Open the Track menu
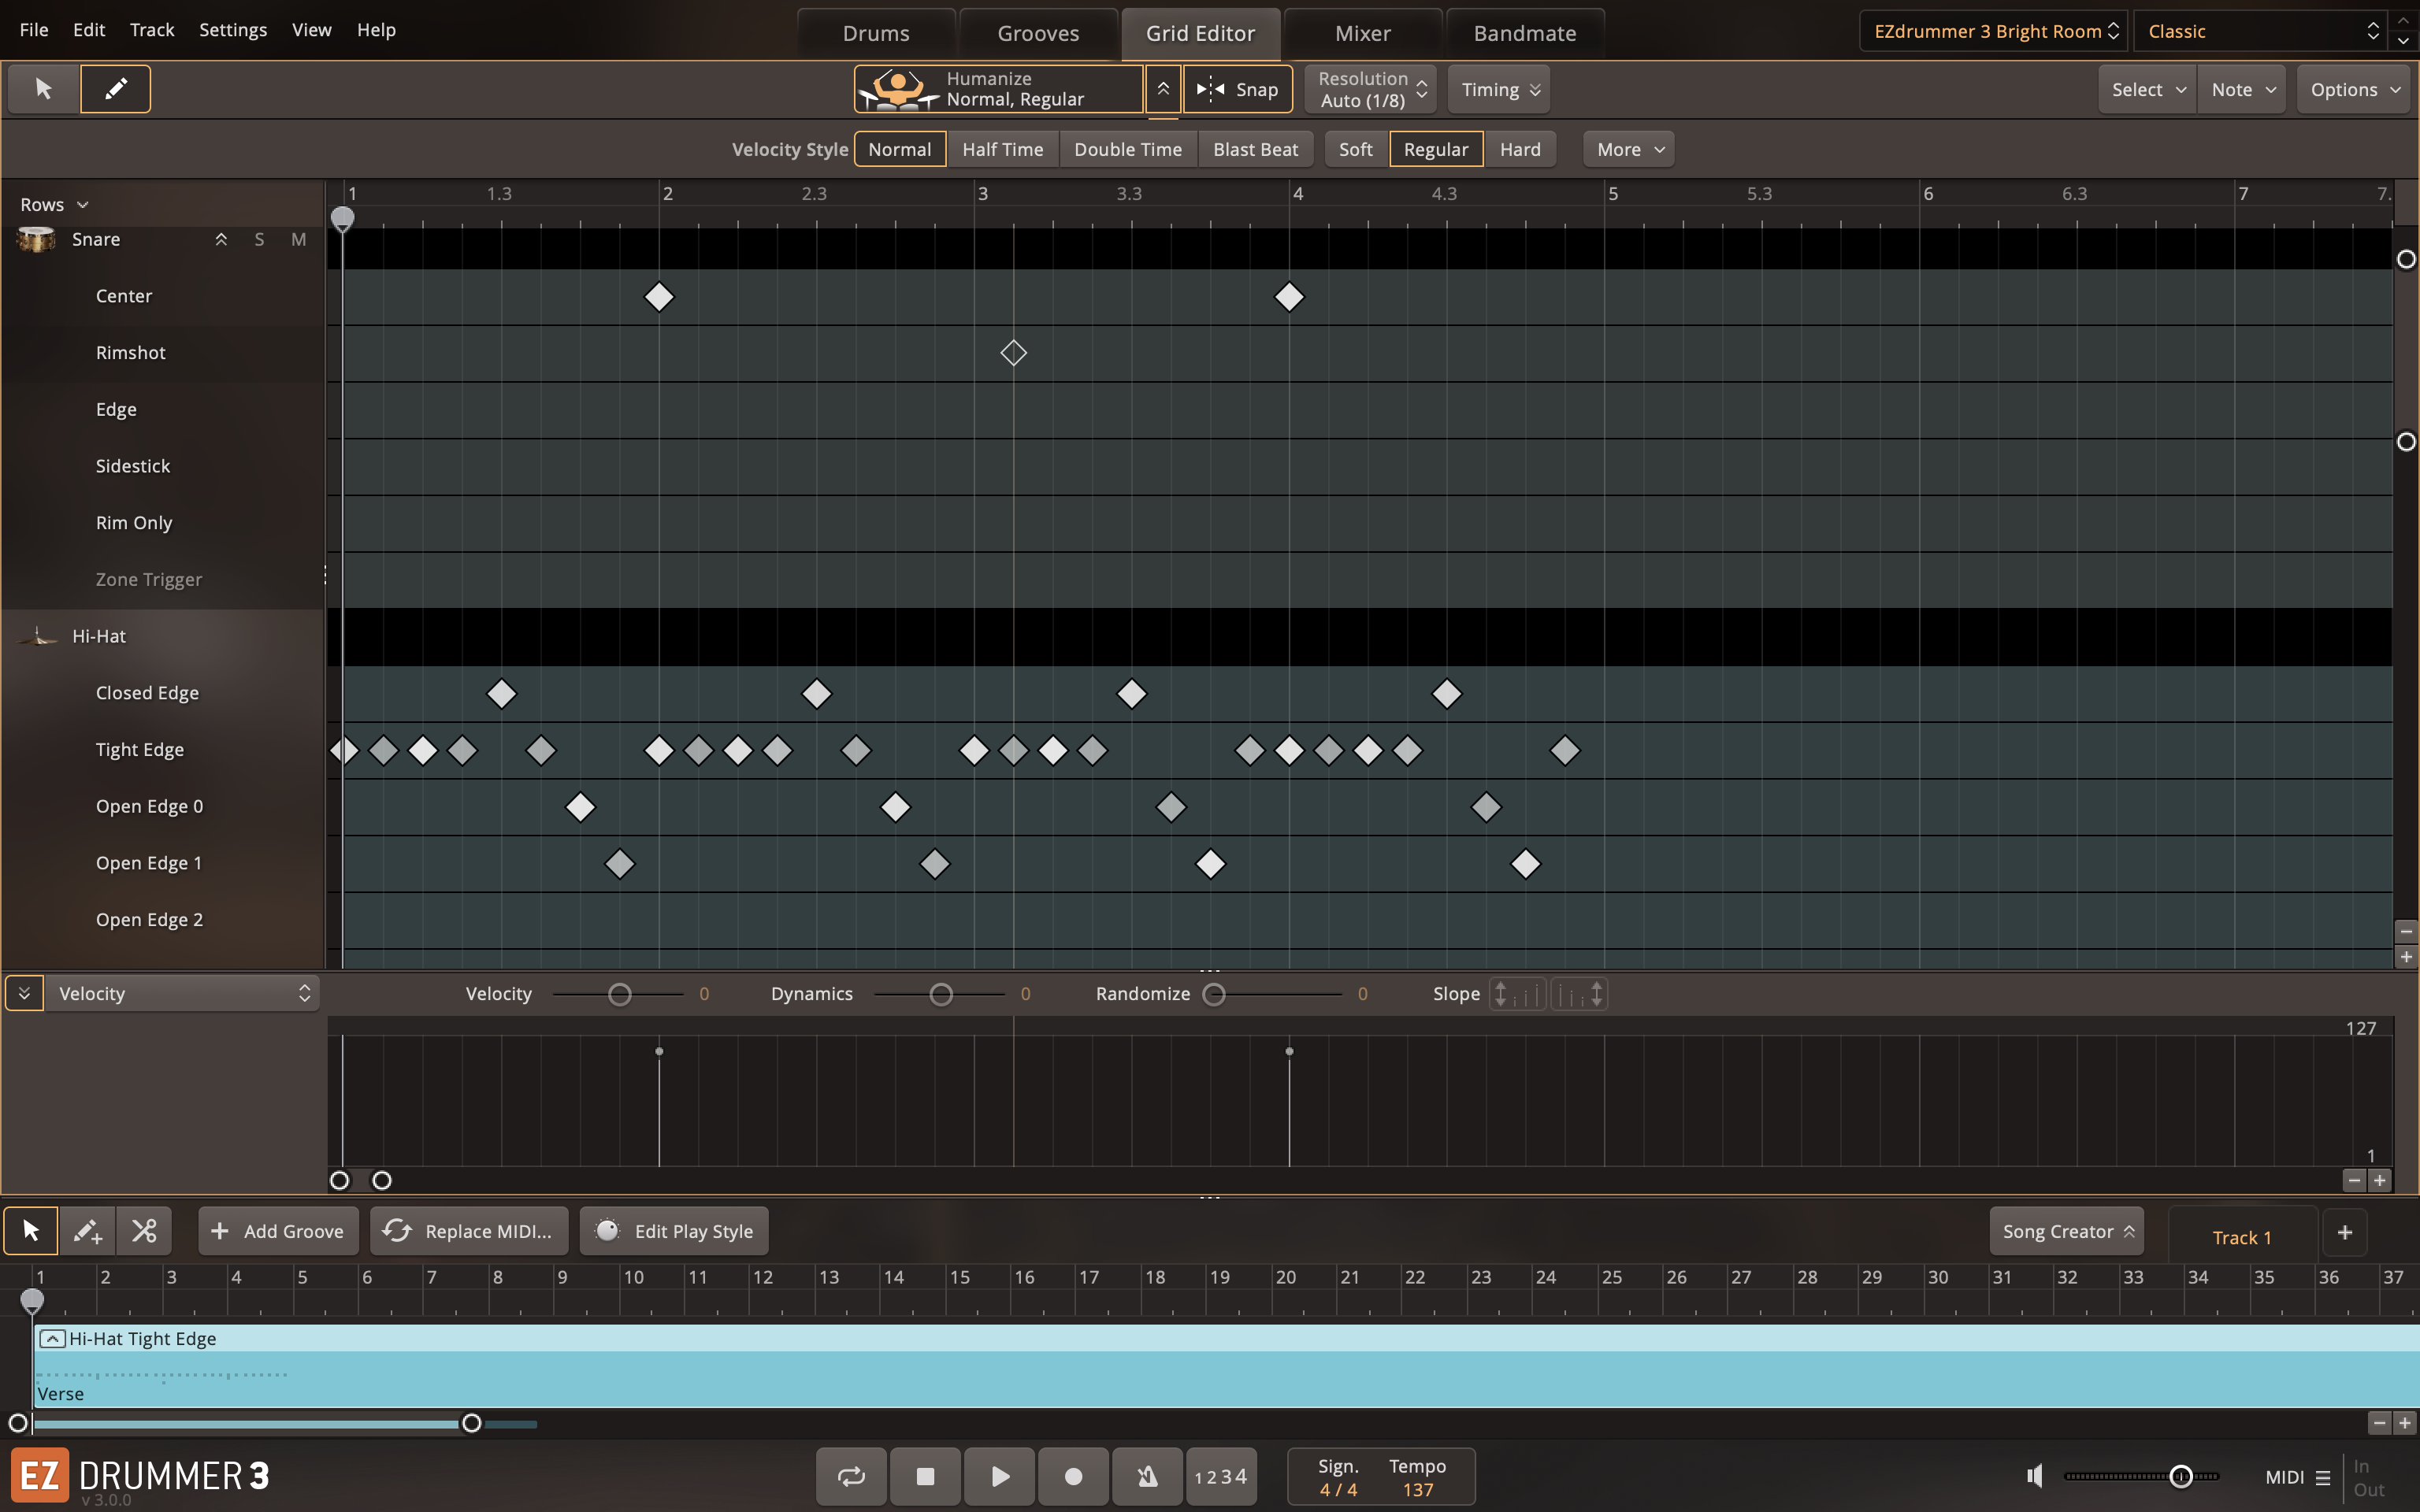2420x1512 pixels. (x=152, y=30)
